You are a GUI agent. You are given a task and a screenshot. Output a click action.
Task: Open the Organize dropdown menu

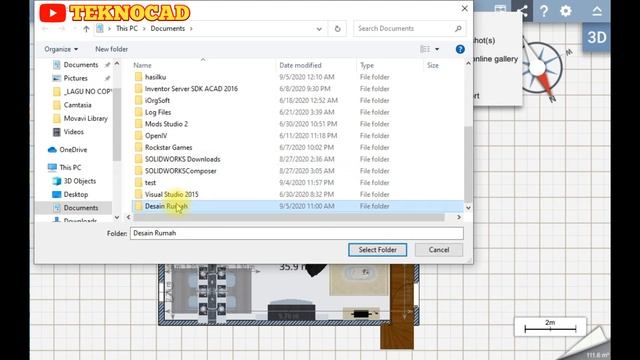coord(61,49)
